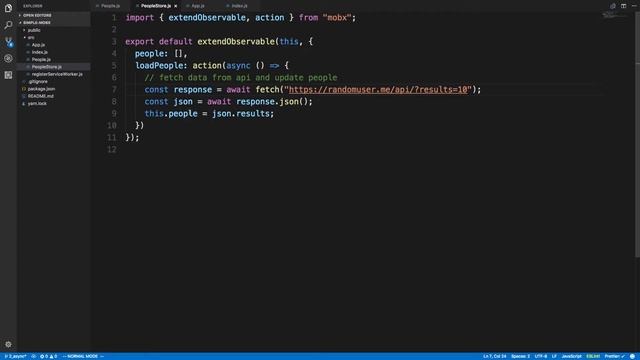Change the JavaScript language mode
Image resolution: width=640 pixels, height=360 pixels.
click(x=571, y=356)
